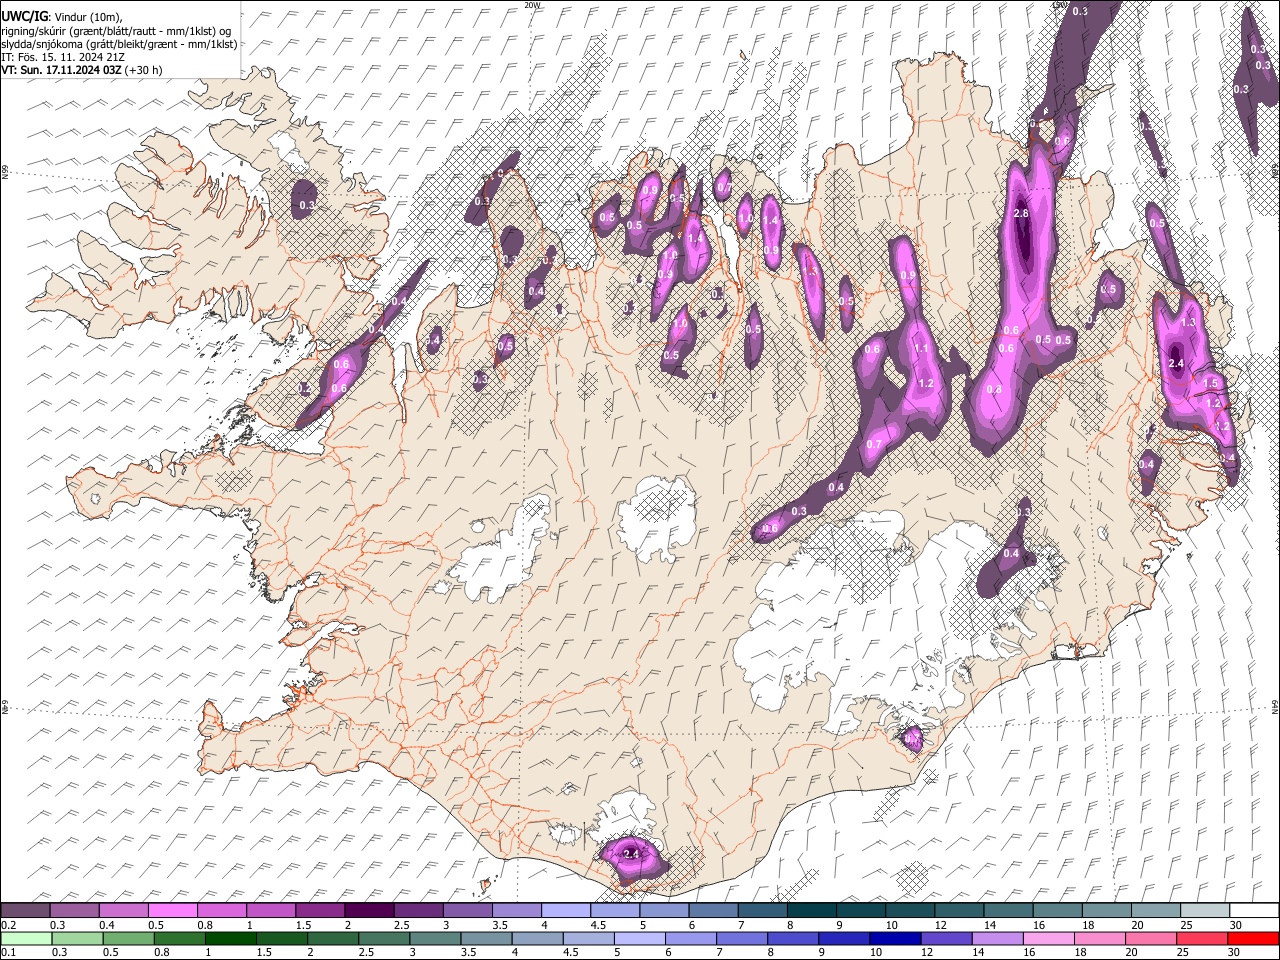The image size is (1280, 960).
Task: Select the dark purple swatch labeled 2 in the upper legend
Action: click(368, 910)
